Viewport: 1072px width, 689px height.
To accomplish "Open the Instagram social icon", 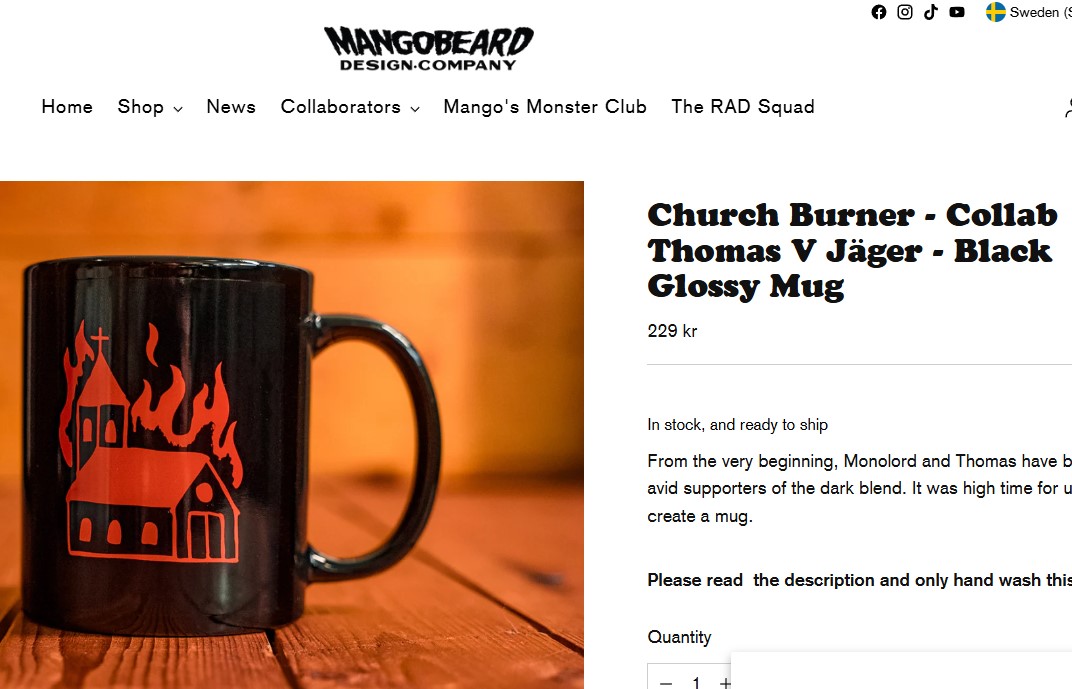I will [904, 12].
